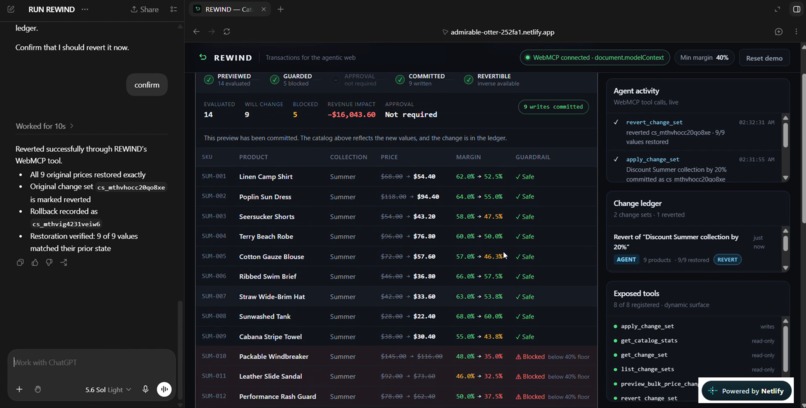Reload the REWIND page
This screenshot has width=806, height=408.
(x=227, y=32)
